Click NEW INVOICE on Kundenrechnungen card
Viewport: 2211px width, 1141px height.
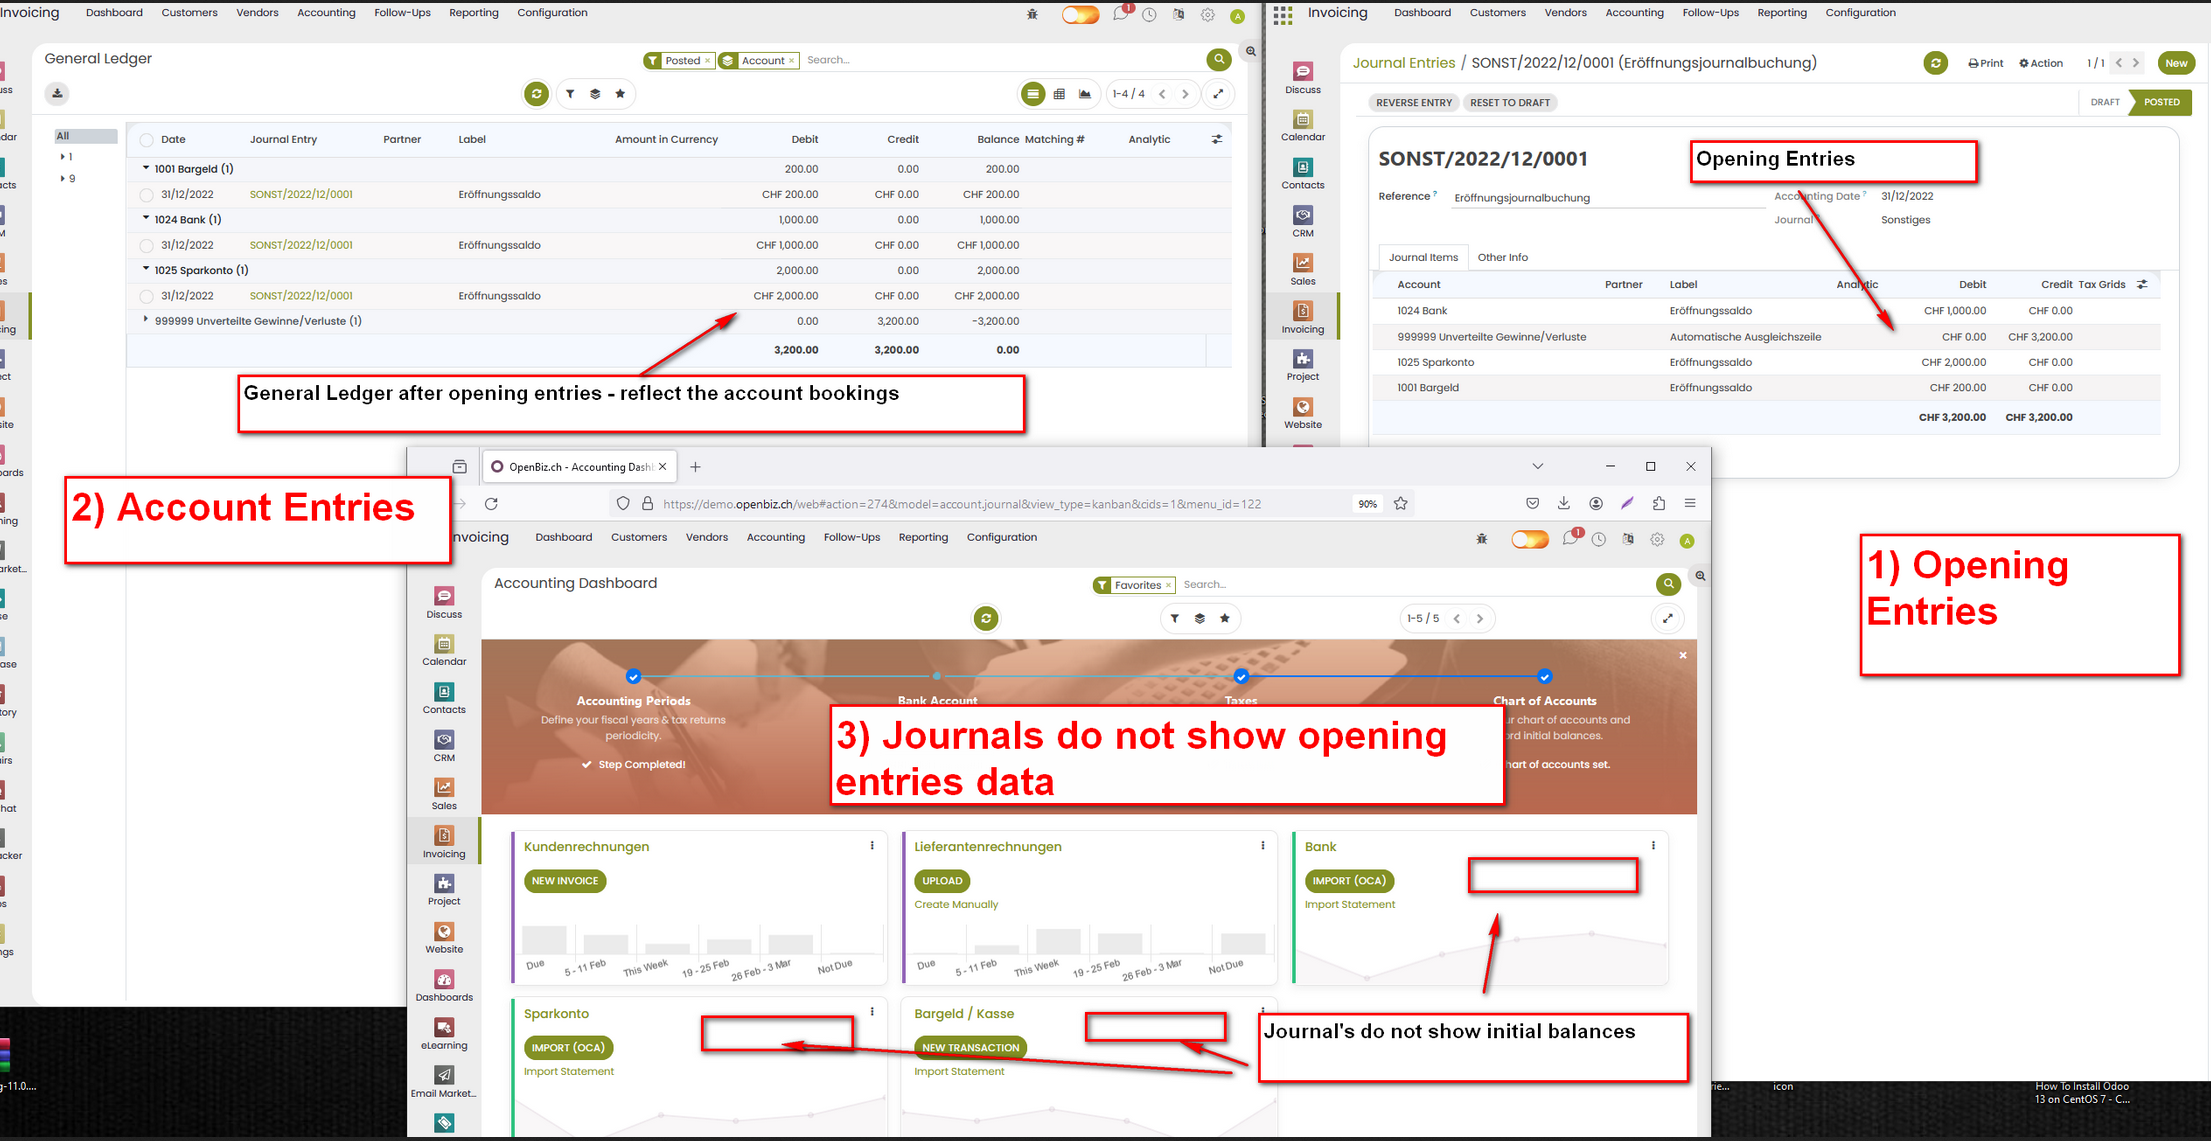tap(565, 882)
